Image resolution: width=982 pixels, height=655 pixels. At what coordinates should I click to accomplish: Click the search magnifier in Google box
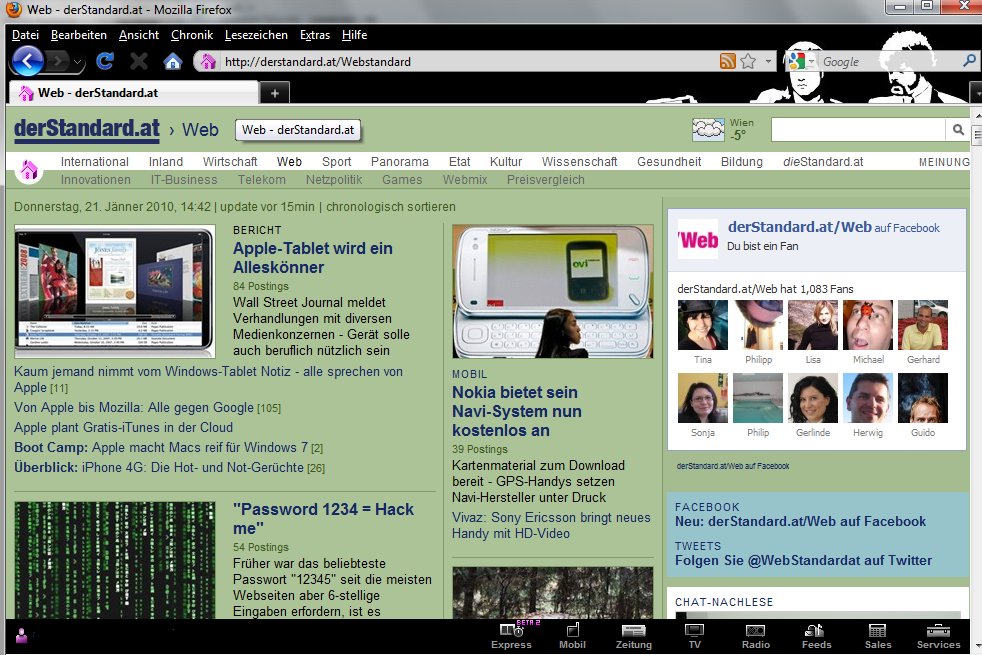(x=969, y=61)
